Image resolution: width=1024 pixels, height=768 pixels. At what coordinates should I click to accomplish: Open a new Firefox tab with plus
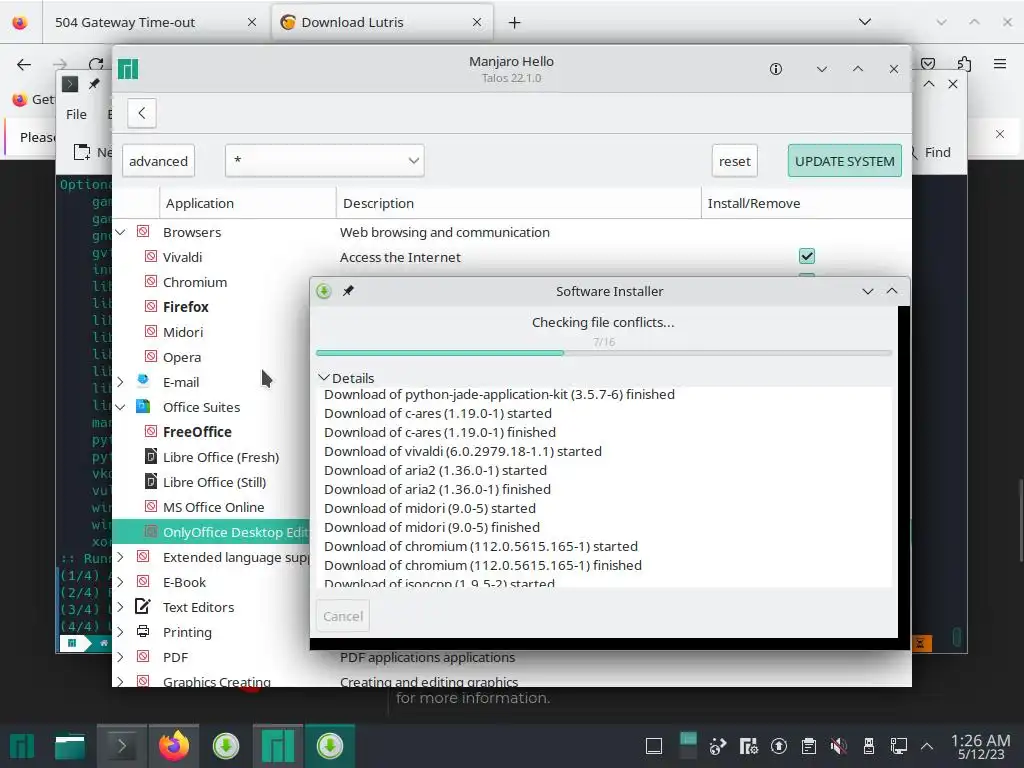(515, 23)
